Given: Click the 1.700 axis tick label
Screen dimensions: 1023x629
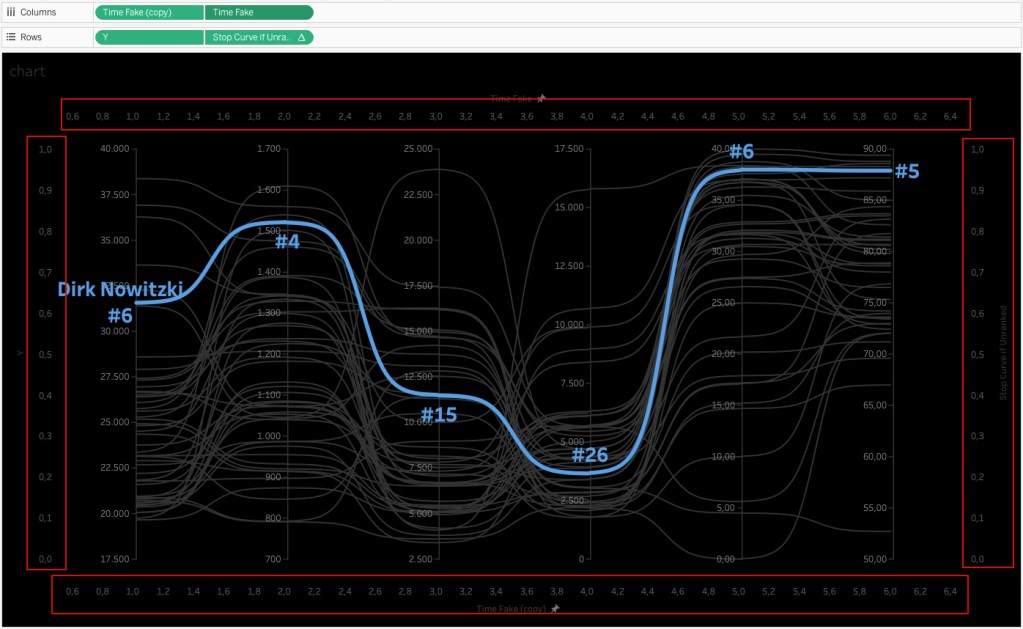Looking at the screenshot, I should pos(269,149).
